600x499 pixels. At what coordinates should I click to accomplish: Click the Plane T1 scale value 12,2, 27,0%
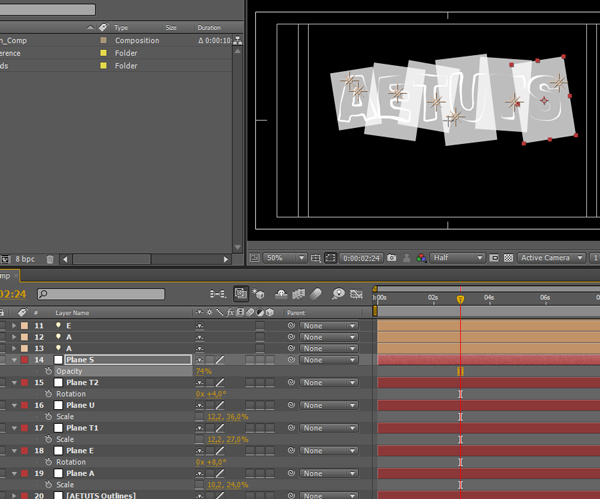(228, 439)
